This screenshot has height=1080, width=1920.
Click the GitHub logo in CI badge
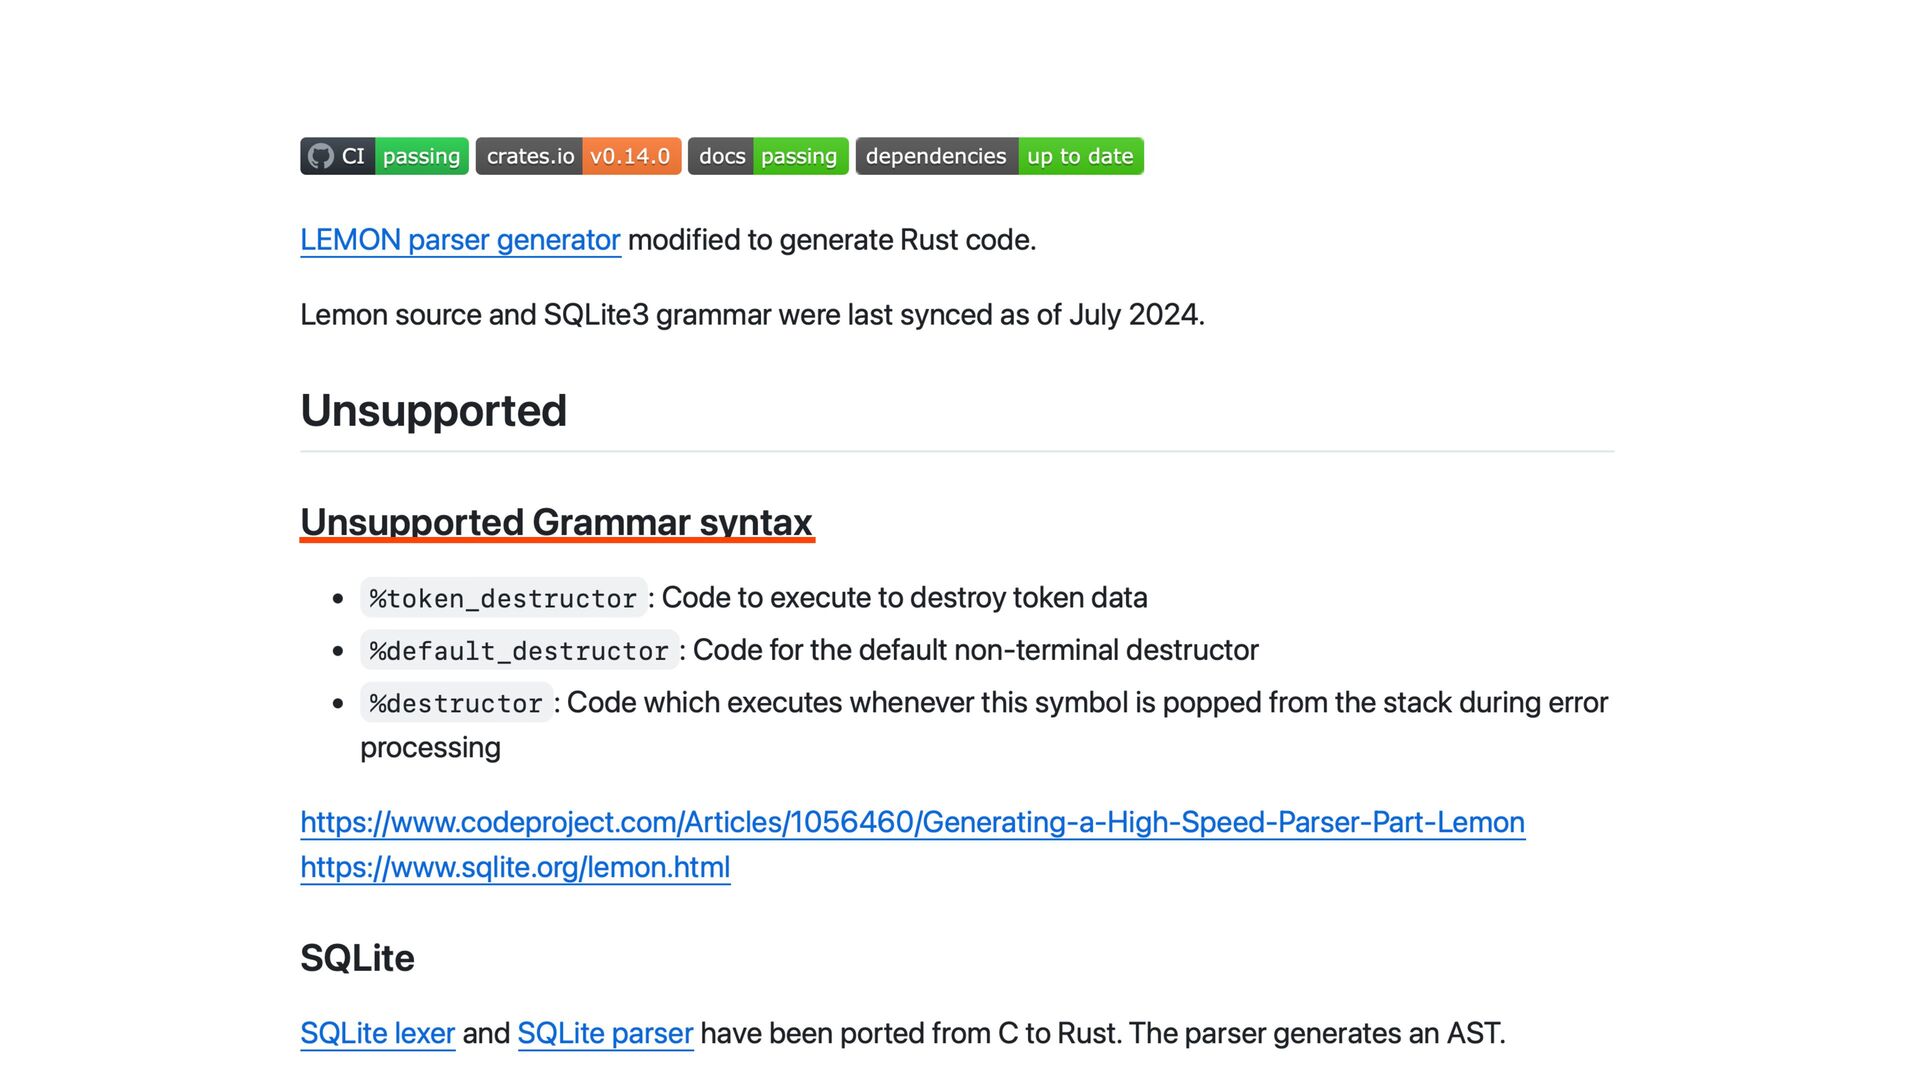click(320, 156)
